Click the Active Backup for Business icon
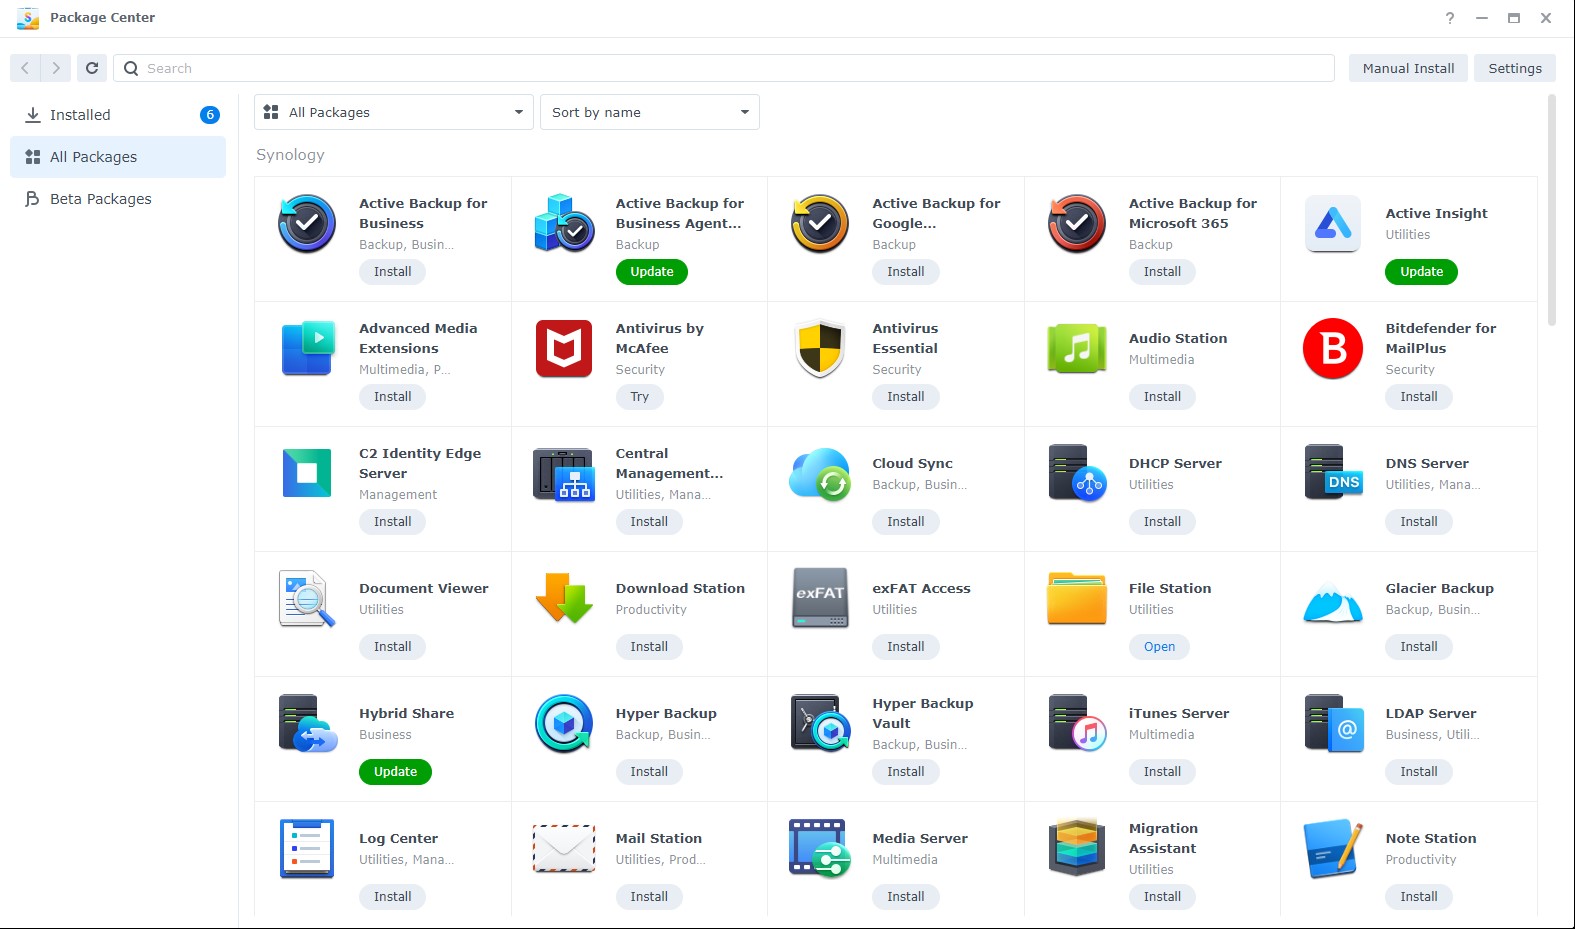This screenshot has height=929, width=1575. 307,223
